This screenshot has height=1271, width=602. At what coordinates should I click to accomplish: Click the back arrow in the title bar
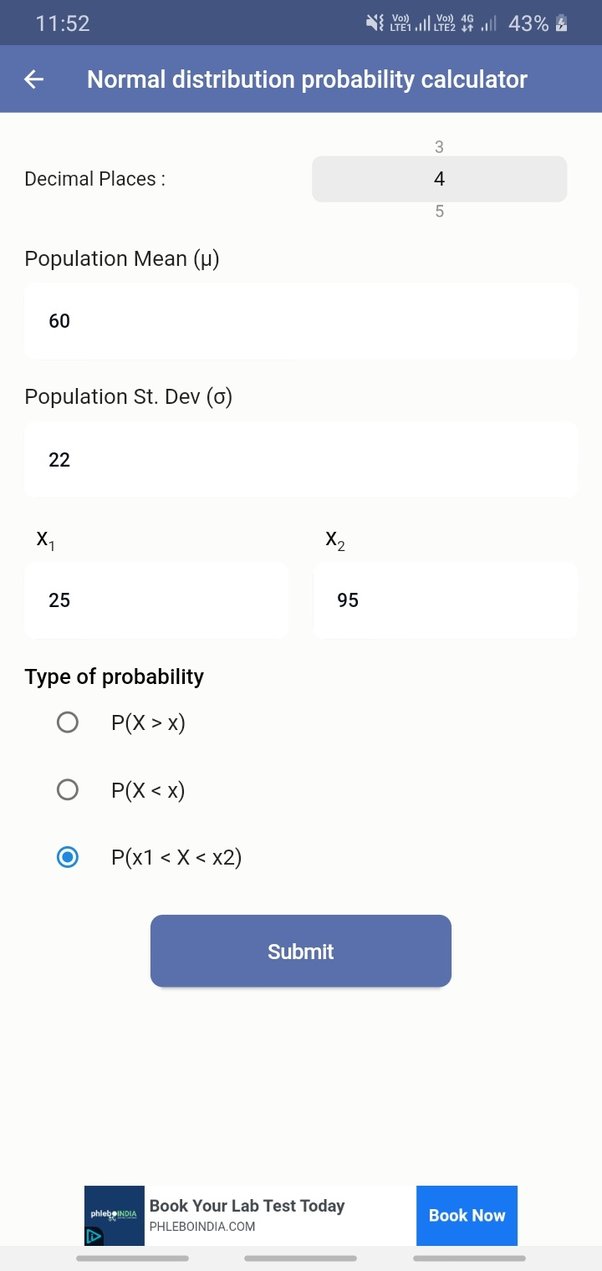point(33,79)
